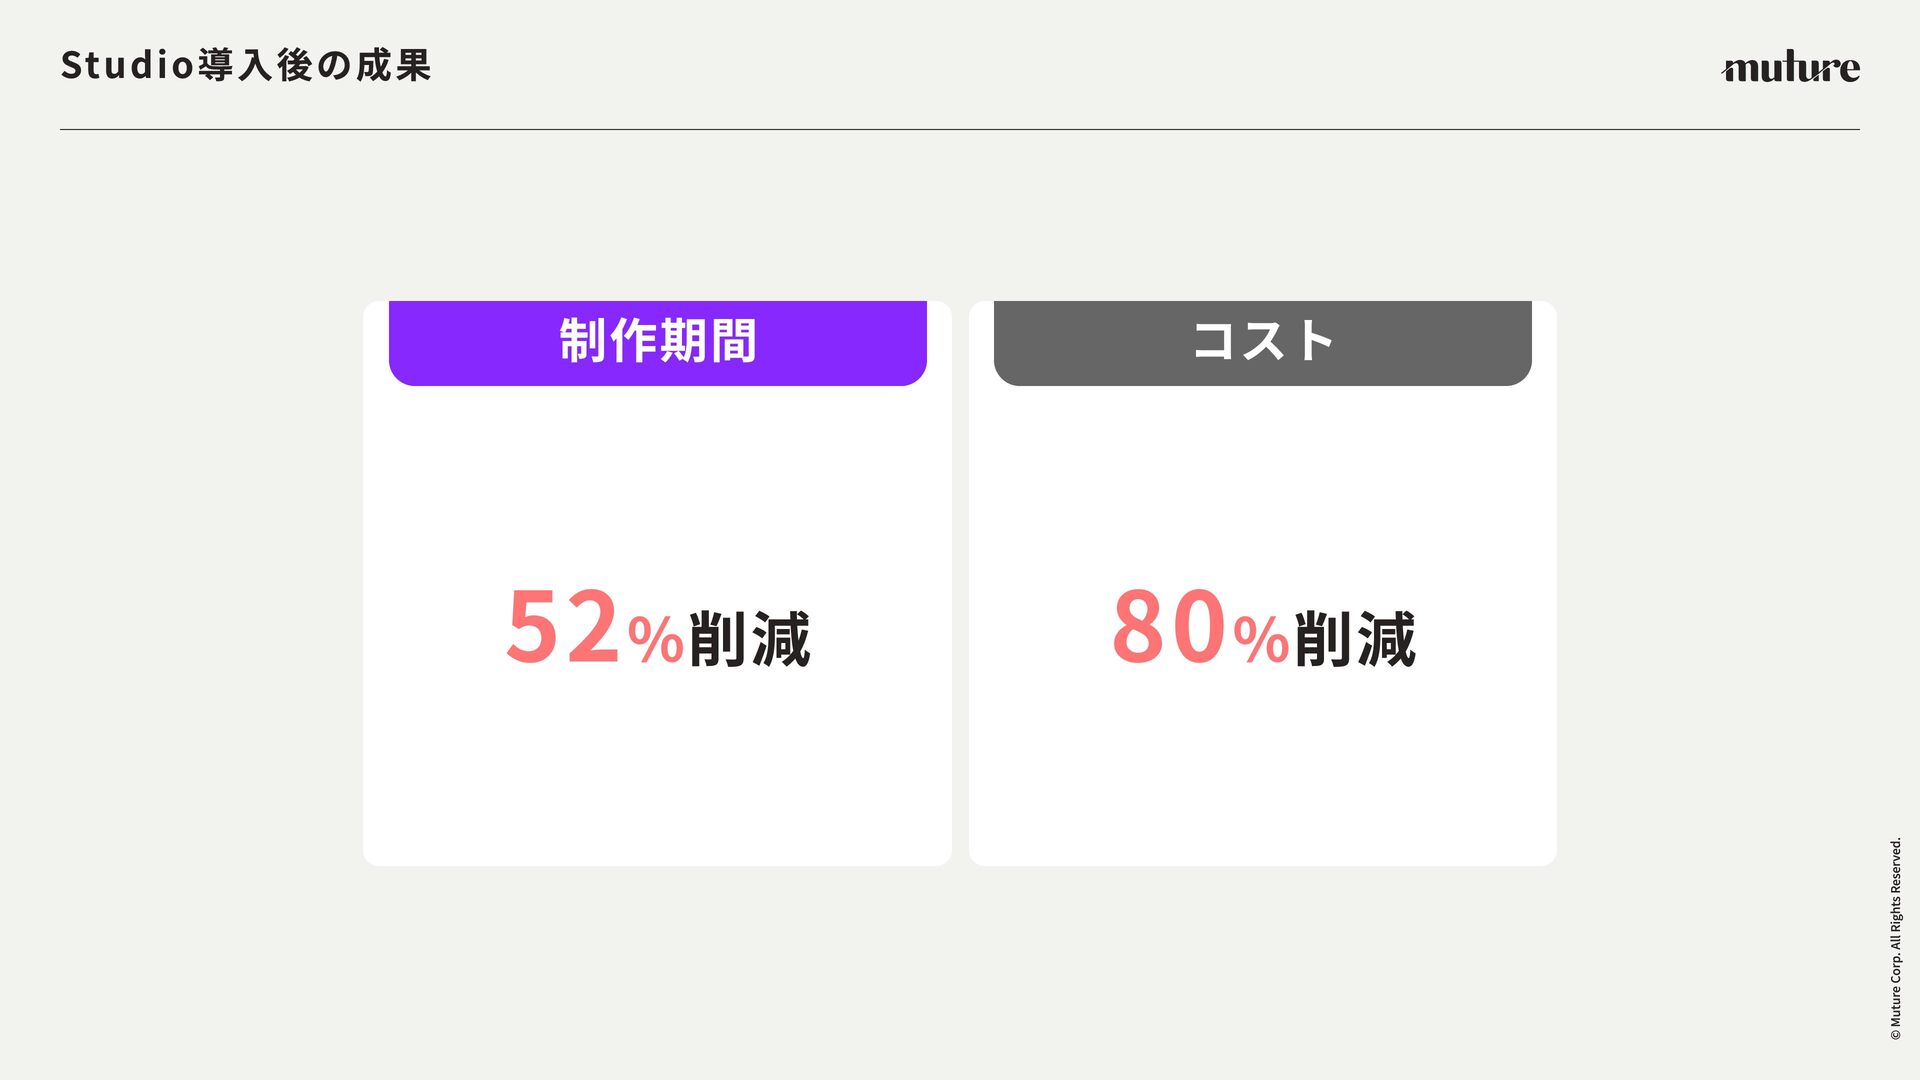
Task: Click 削減 text in コスト card
Action: click(x=1355, y=639)
